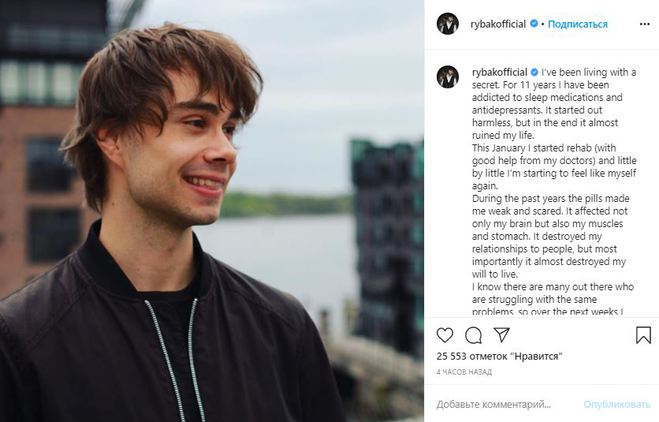The image size is (659, 422).
Task: Click the verified badge next to the caption username
Action: (x=535, y=72)
